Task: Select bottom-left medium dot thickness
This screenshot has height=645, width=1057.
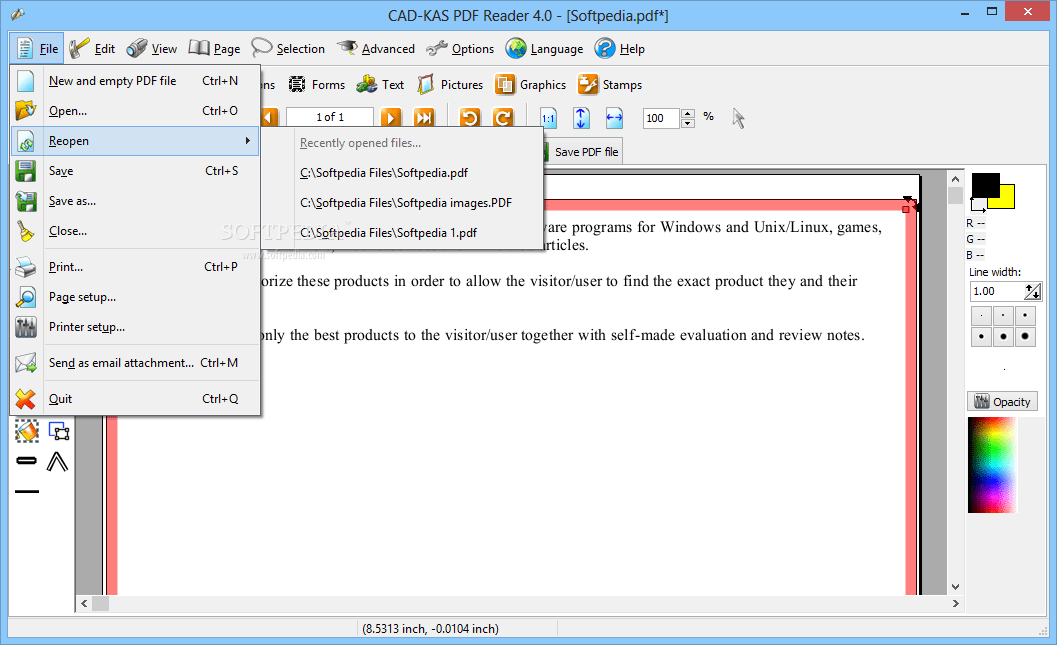Action: point(982,336)
